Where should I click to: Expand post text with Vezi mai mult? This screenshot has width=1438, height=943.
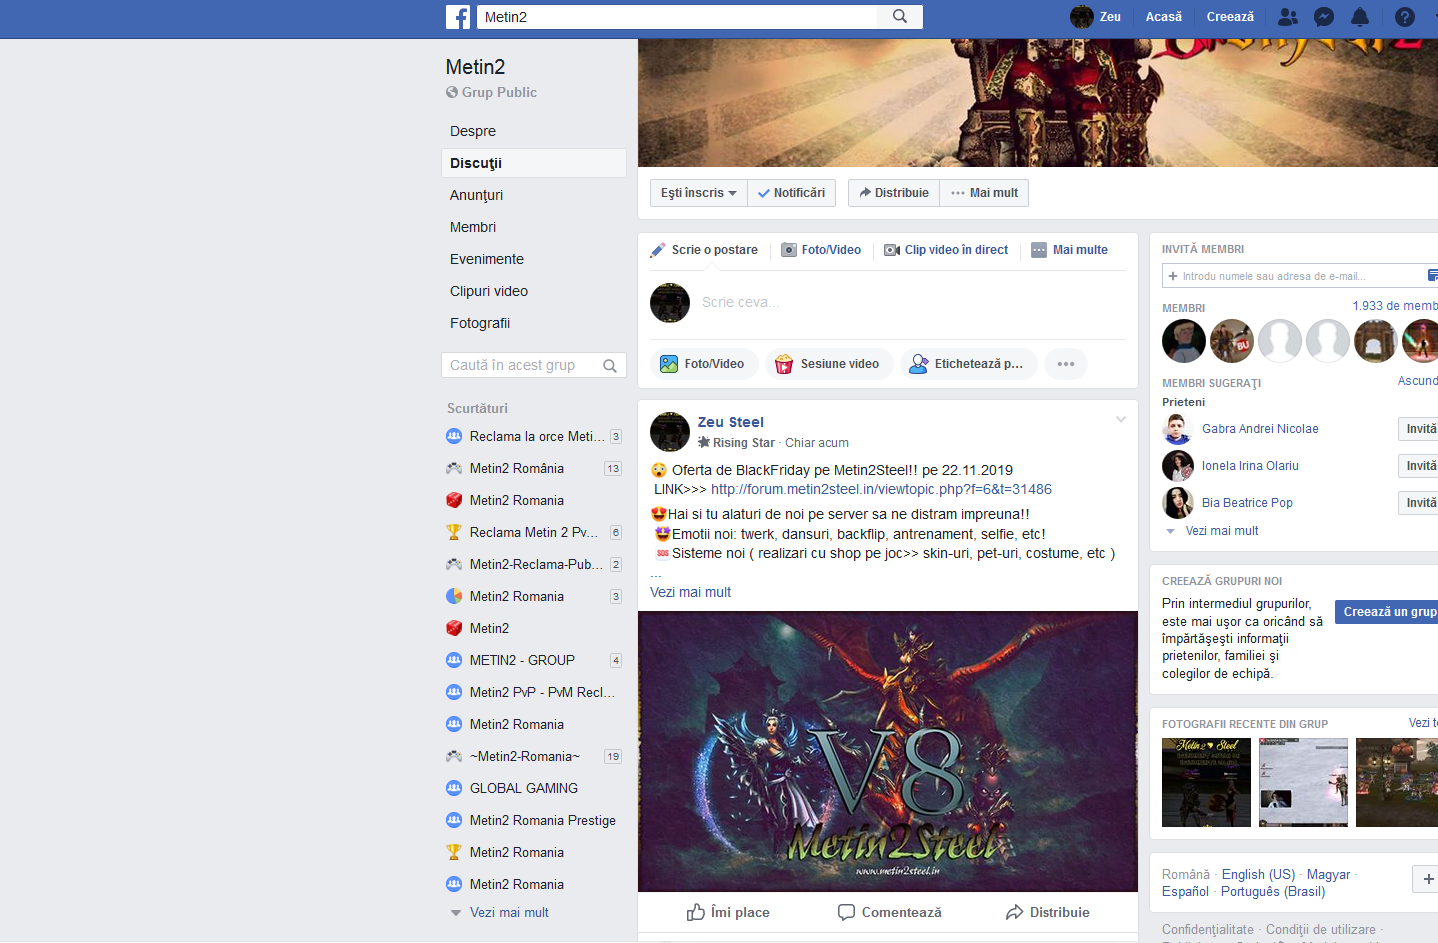[x=690, y=592]
